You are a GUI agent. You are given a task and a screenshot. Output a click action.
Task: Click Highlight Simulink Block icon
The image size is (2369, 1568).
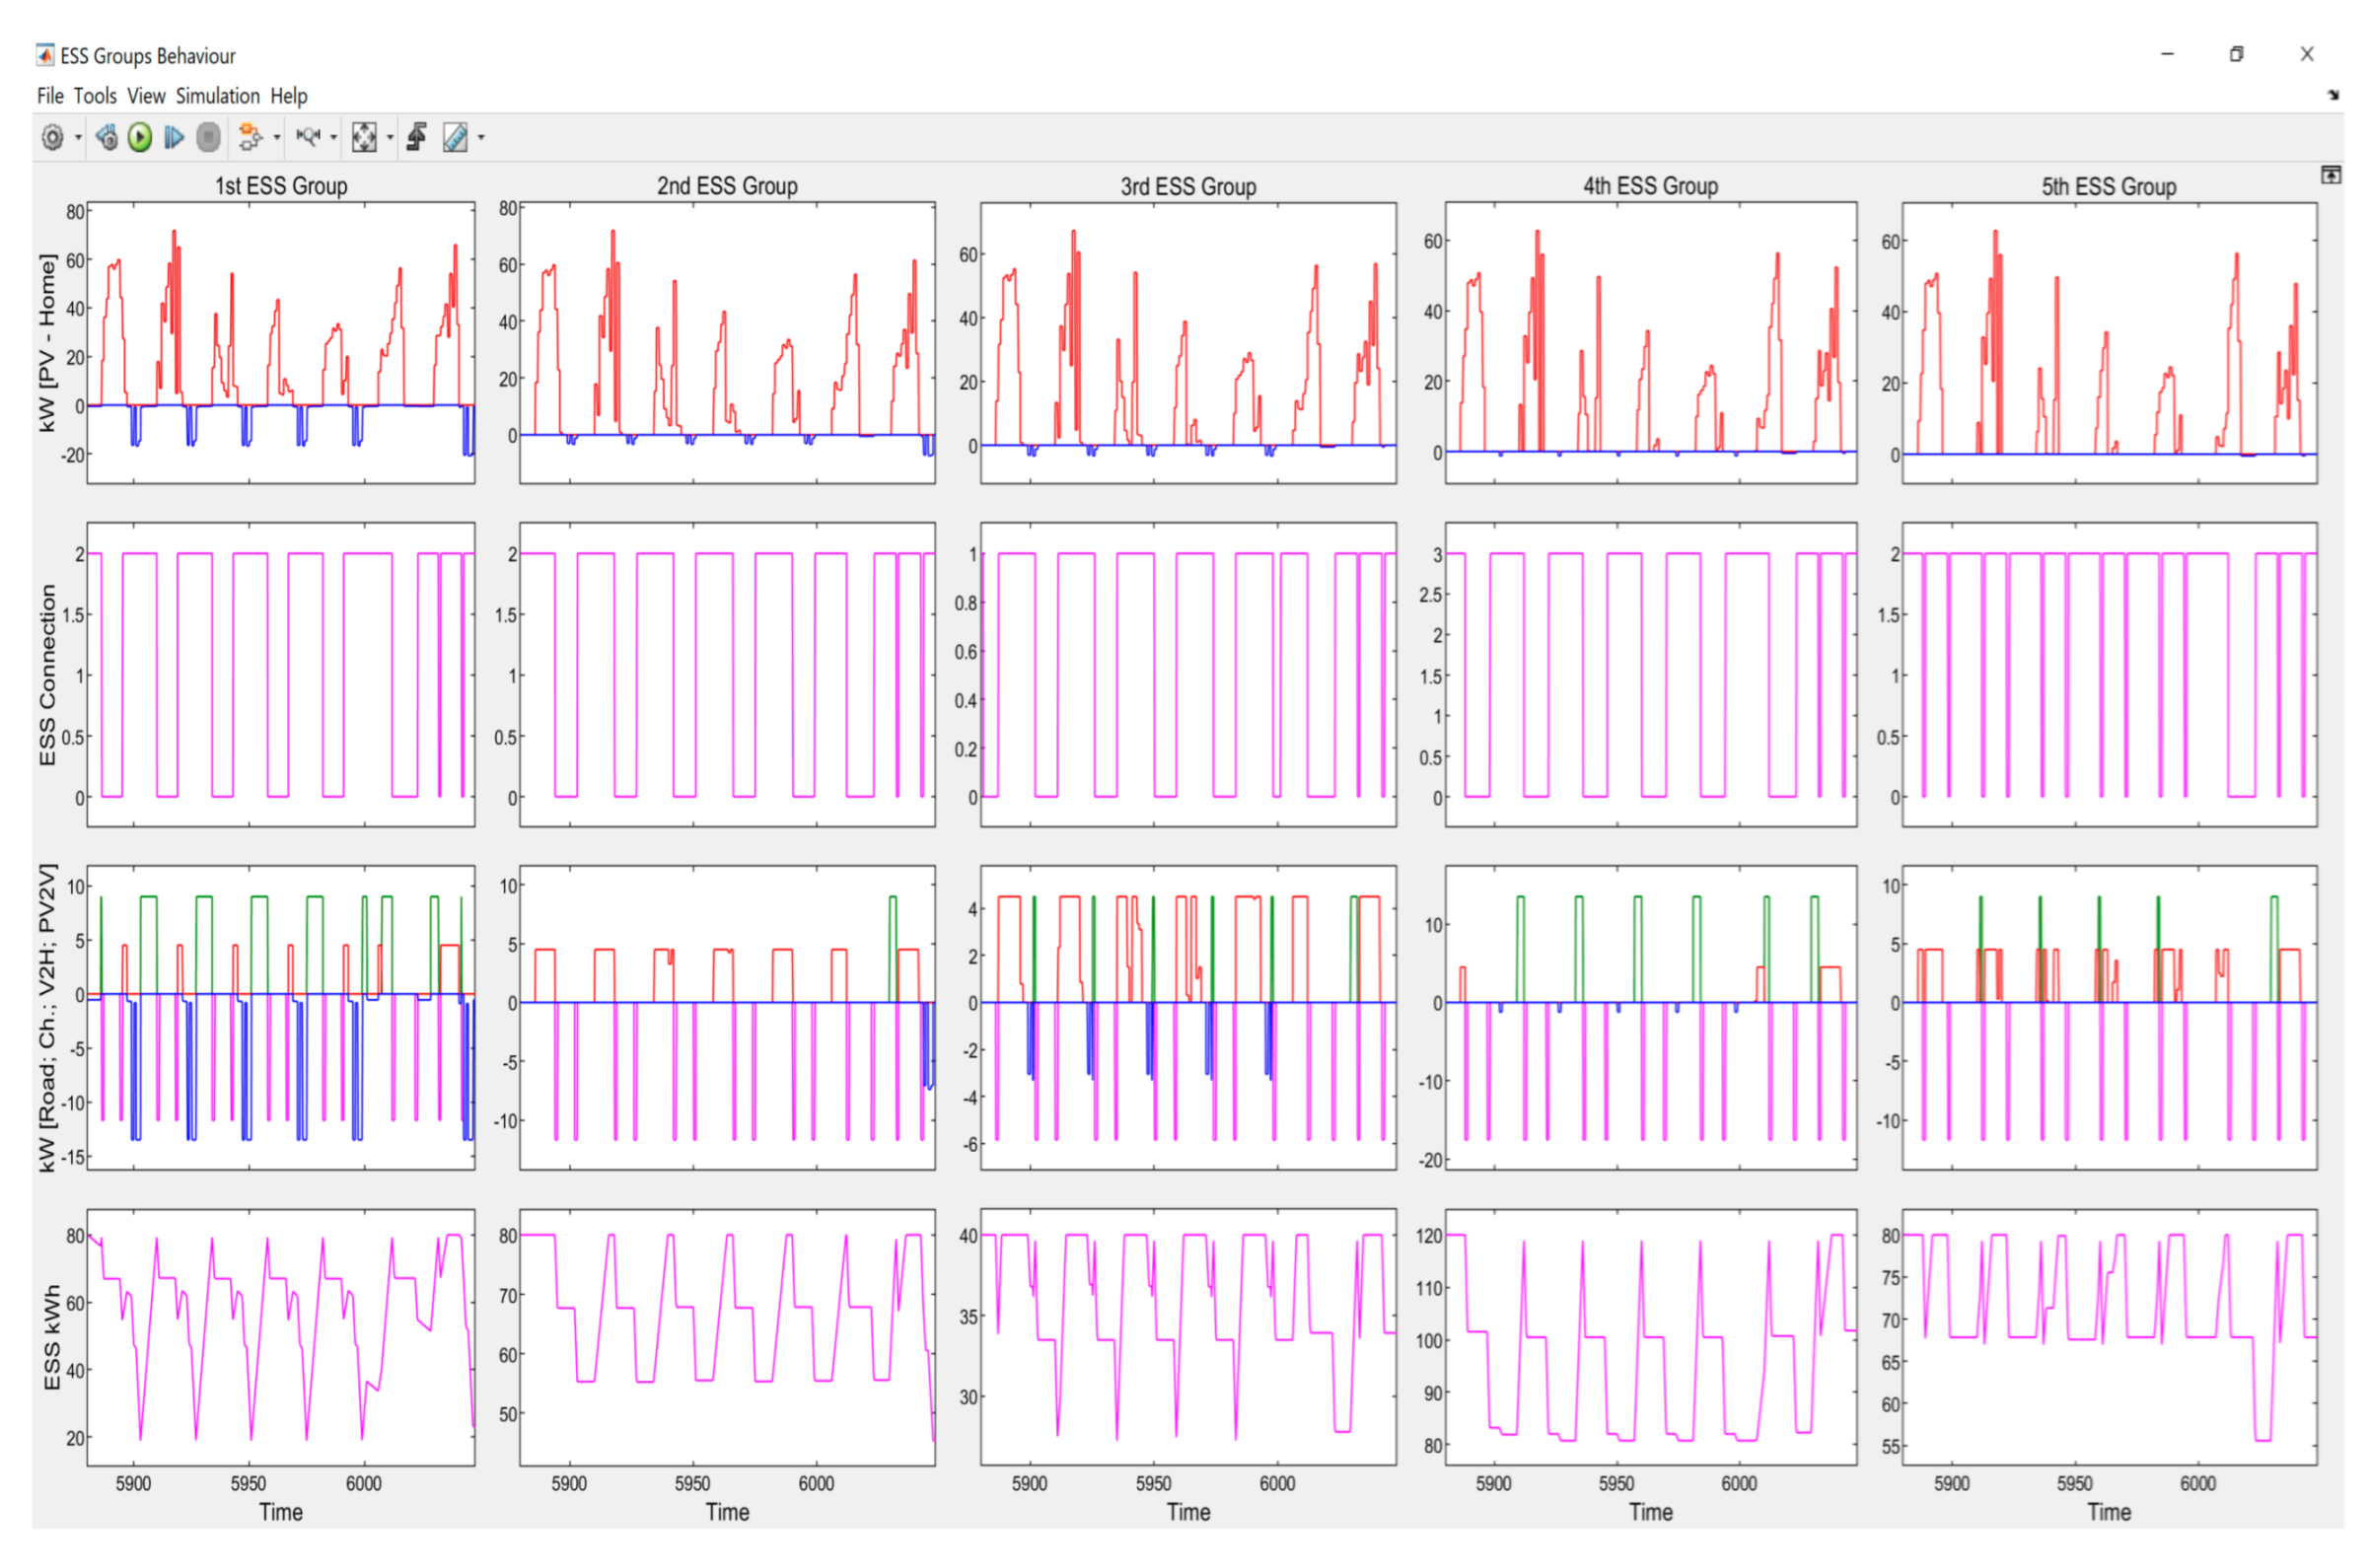tap(250, 137)
